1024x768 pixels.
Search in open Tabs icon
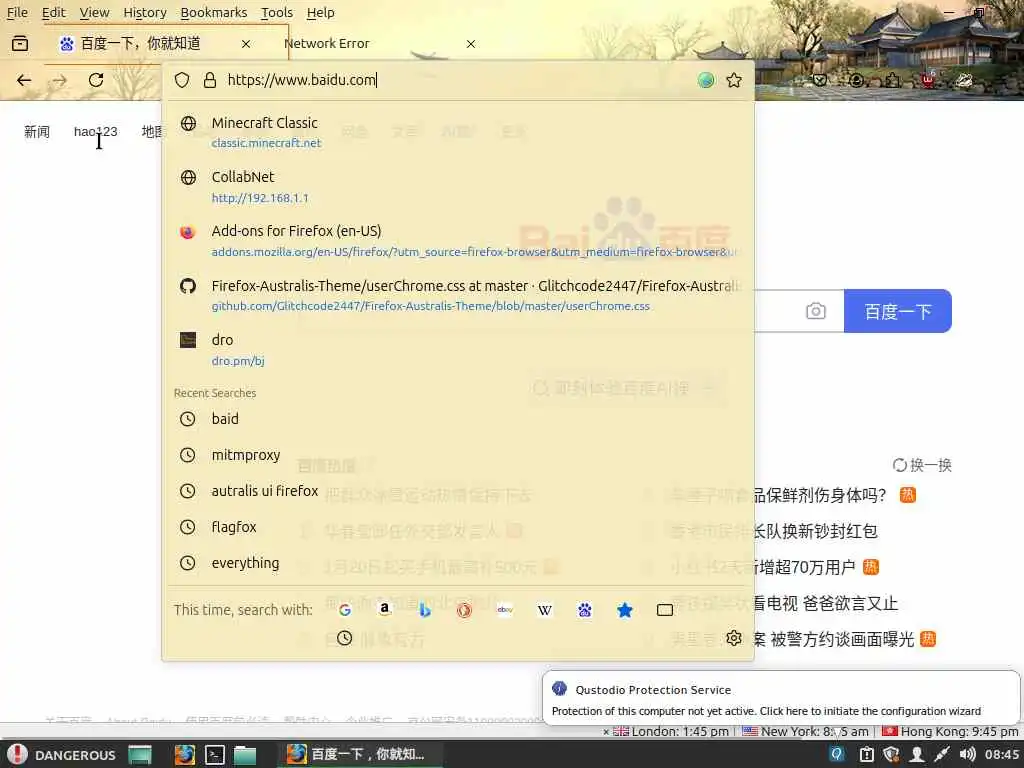click(665, 610)
